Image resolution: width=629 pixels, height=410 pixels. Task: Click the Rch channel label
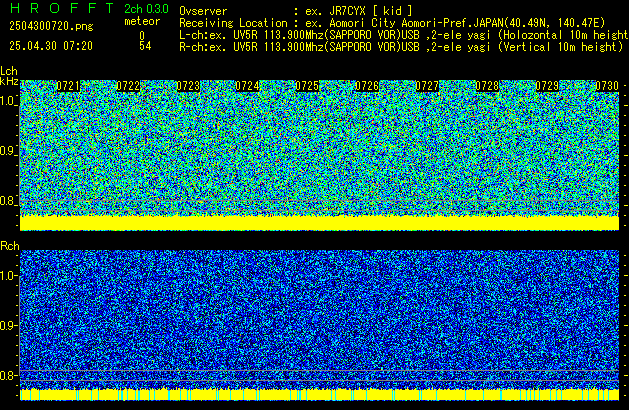[x=10, y=246]
